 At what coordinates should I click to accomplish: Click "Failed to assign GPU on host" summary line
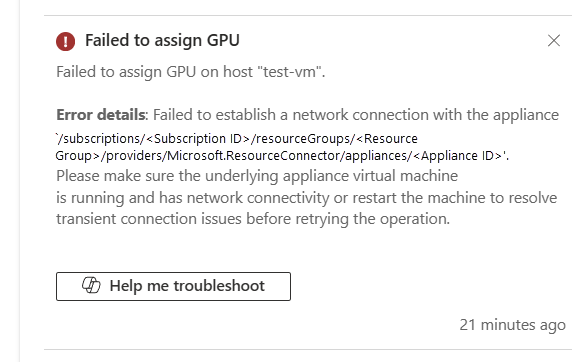[154, 71]
